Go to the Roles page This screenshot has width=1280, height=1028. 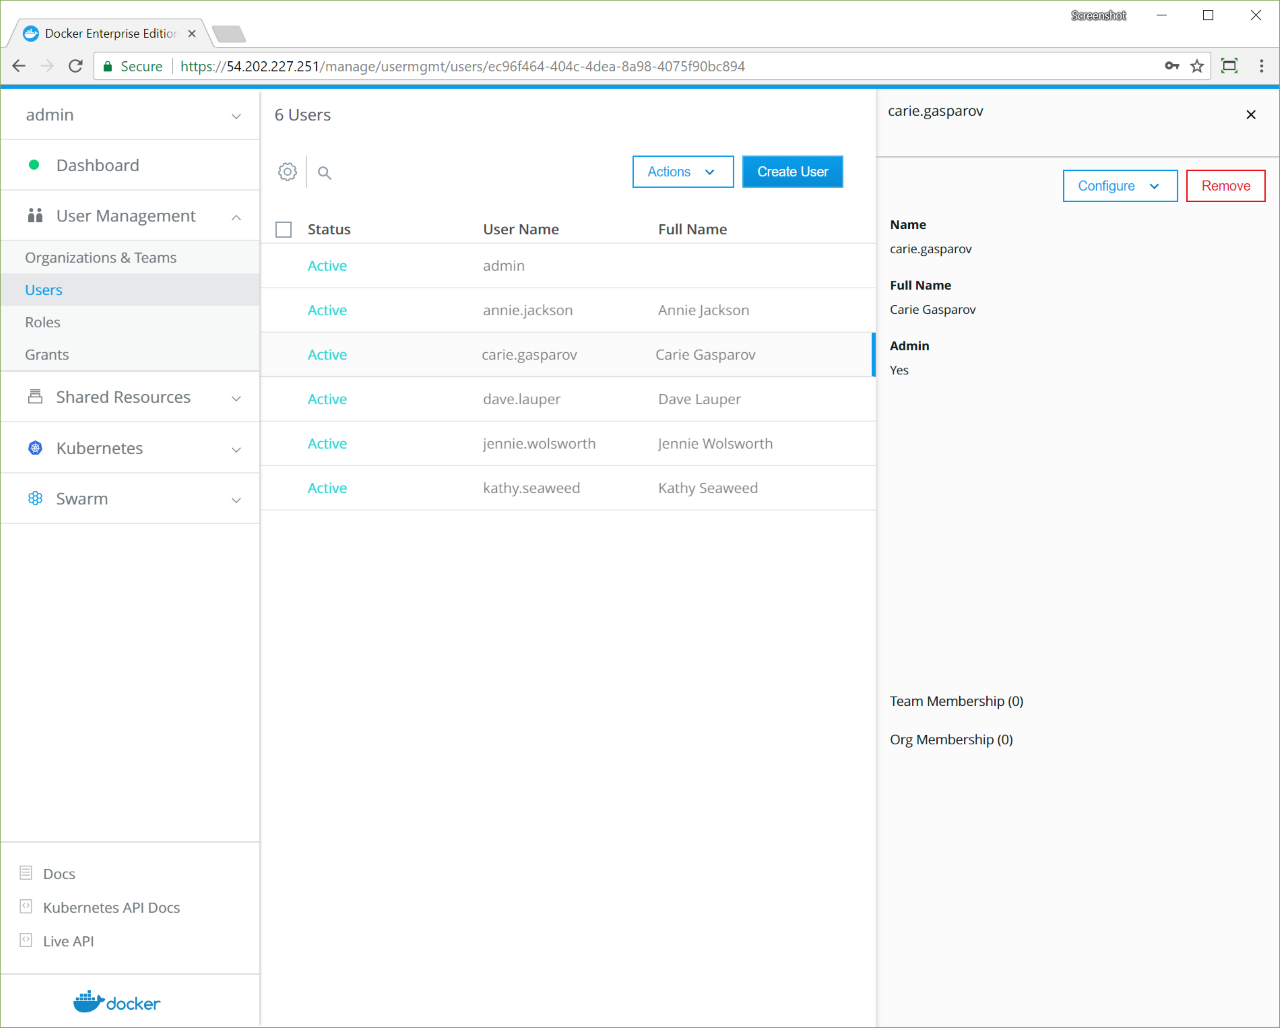[x=43, y=322]
